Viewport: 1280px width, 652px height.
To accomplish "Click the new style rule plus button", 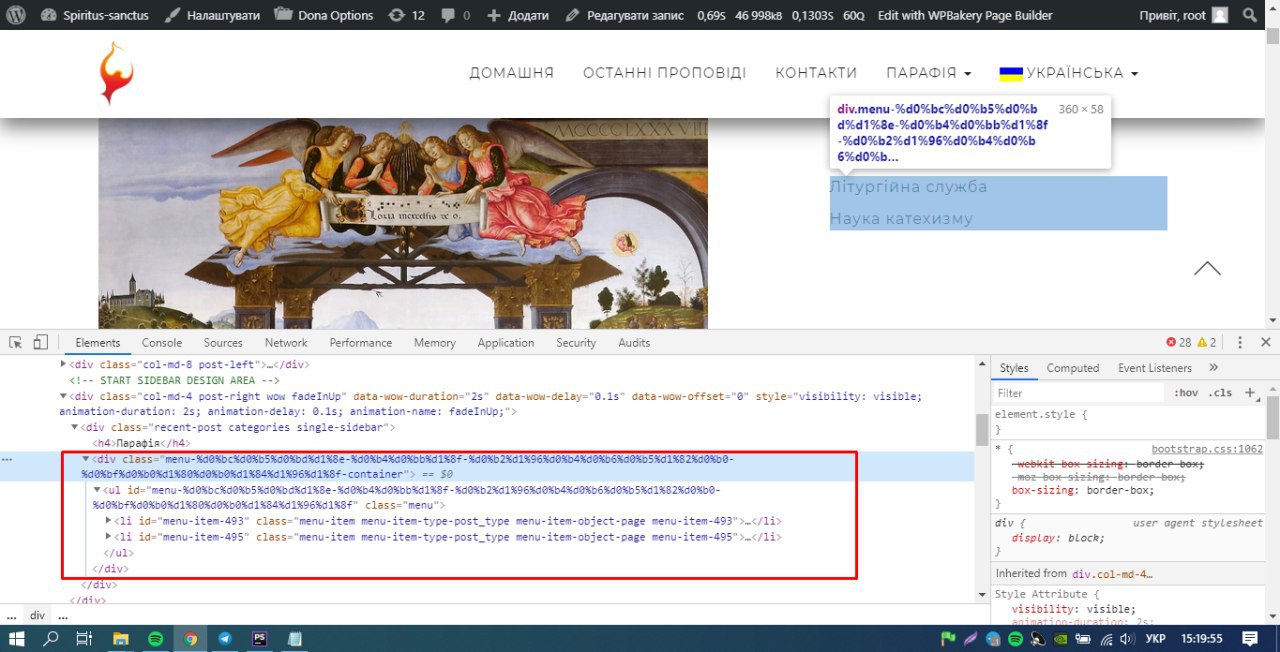I will pyautogui.click(x=1249, y=393).
